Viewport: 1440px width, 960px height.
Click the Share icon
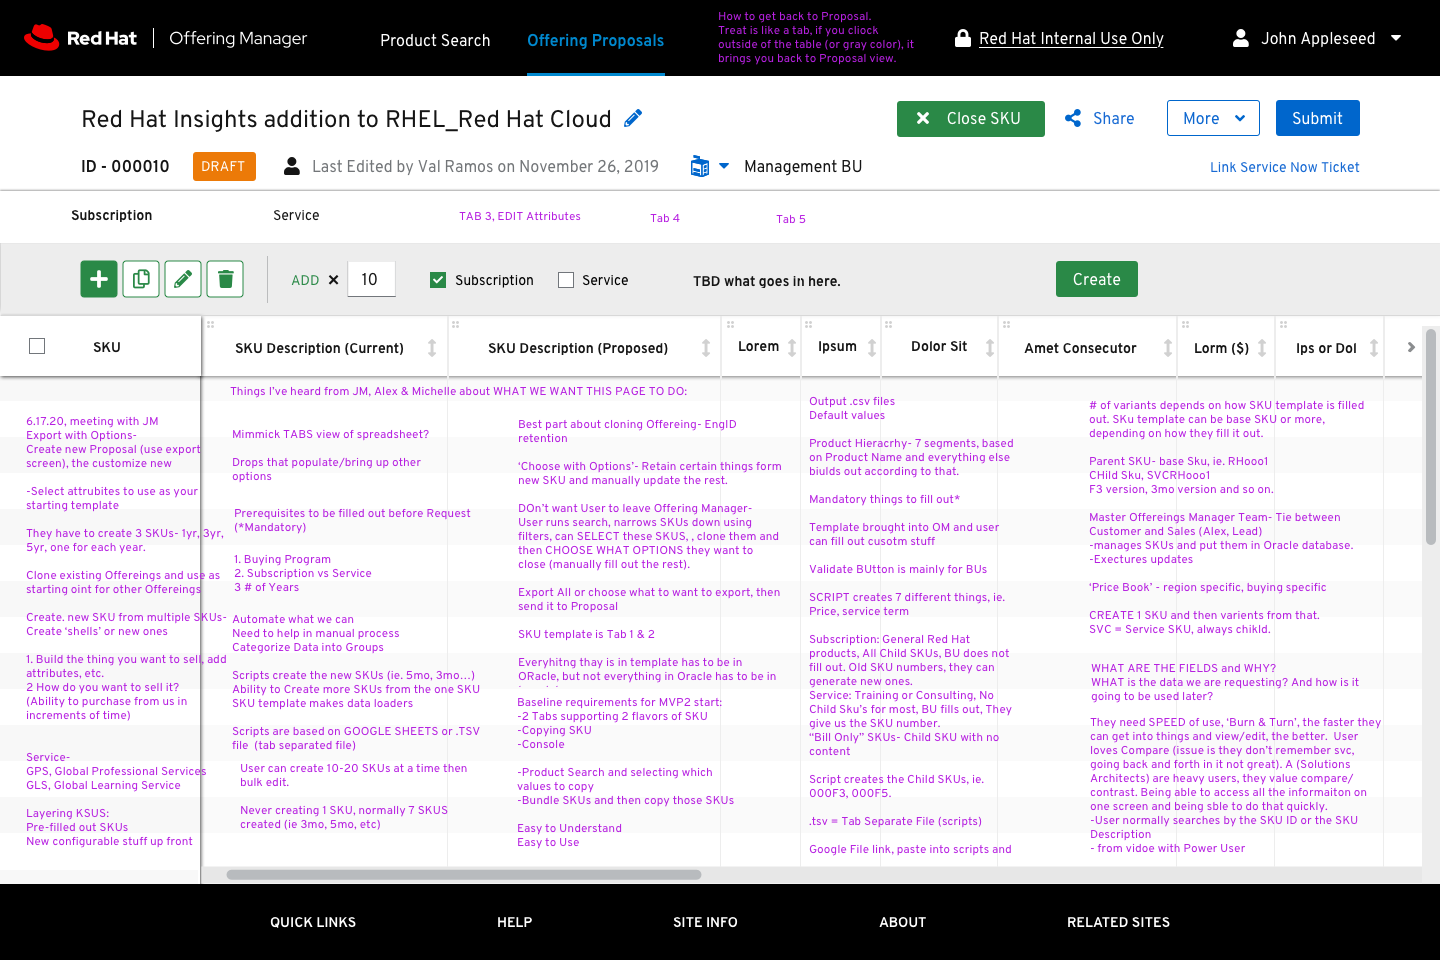(x=1073, y=118)
